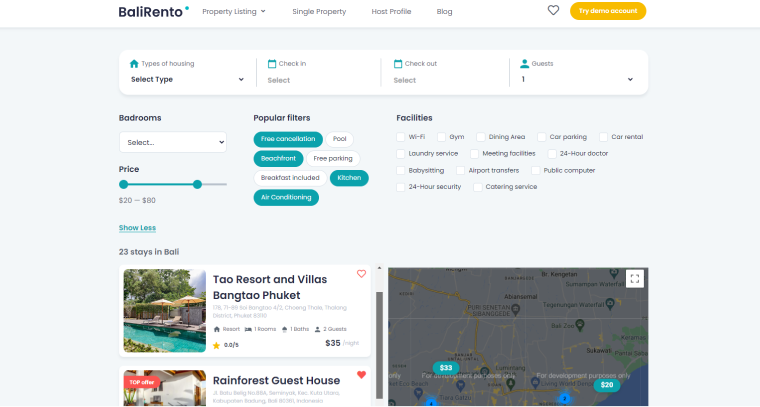Enable the Pool filter chip
The image size is (760, 407).
[x=339, y=139]
